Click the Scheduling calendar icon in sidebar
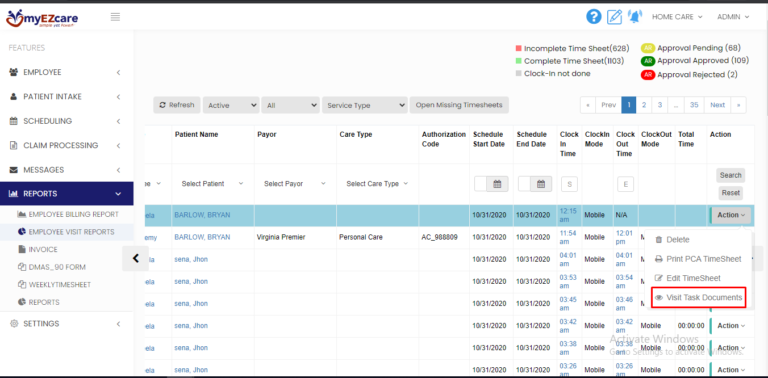Viewport: 768px width, 378px height. coord(14,121)
